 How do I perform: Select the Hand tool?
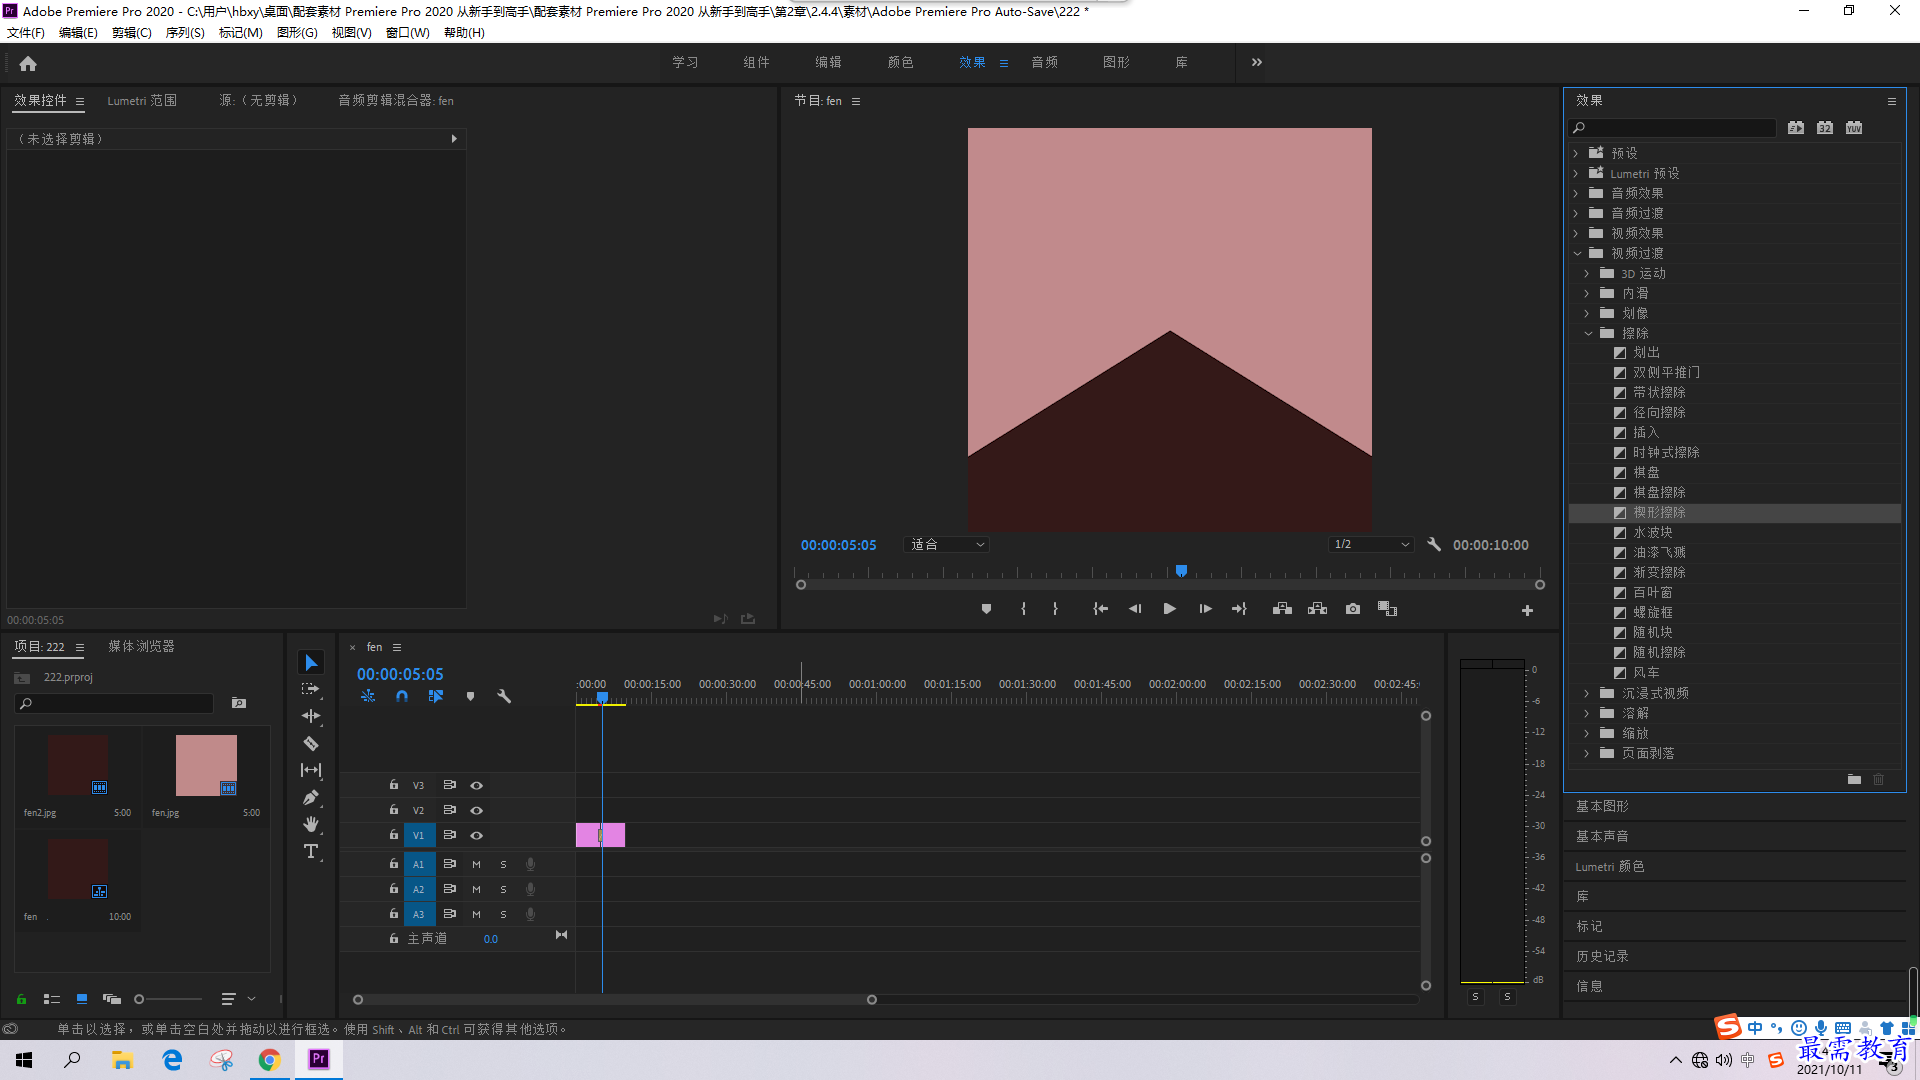pos(311,824)
